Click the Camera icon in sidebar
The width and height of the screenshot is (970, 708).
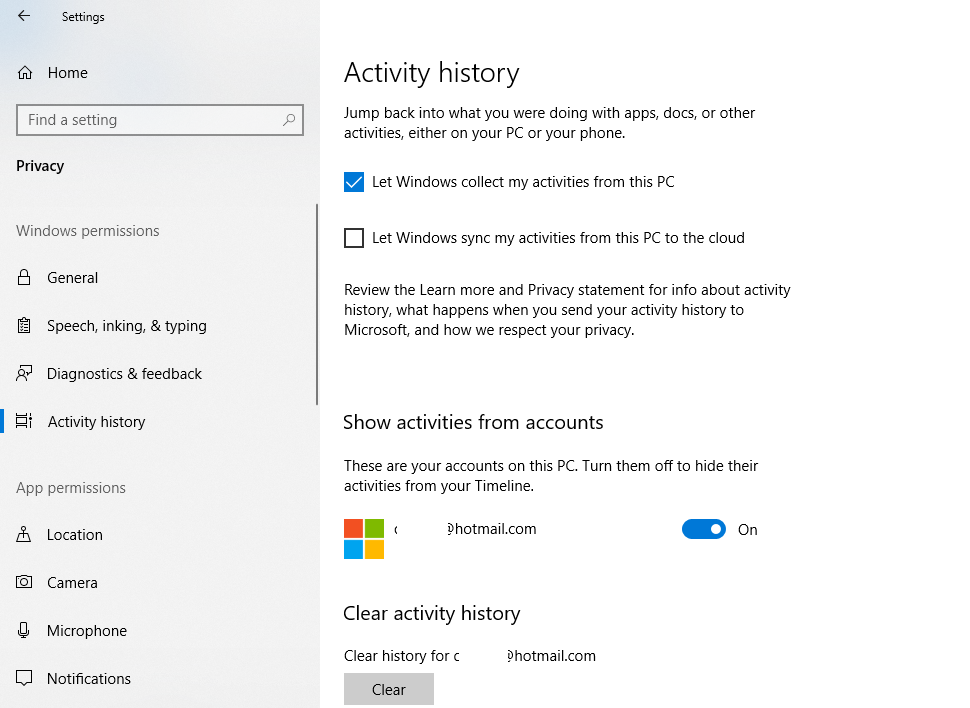(x=24, y=582)
